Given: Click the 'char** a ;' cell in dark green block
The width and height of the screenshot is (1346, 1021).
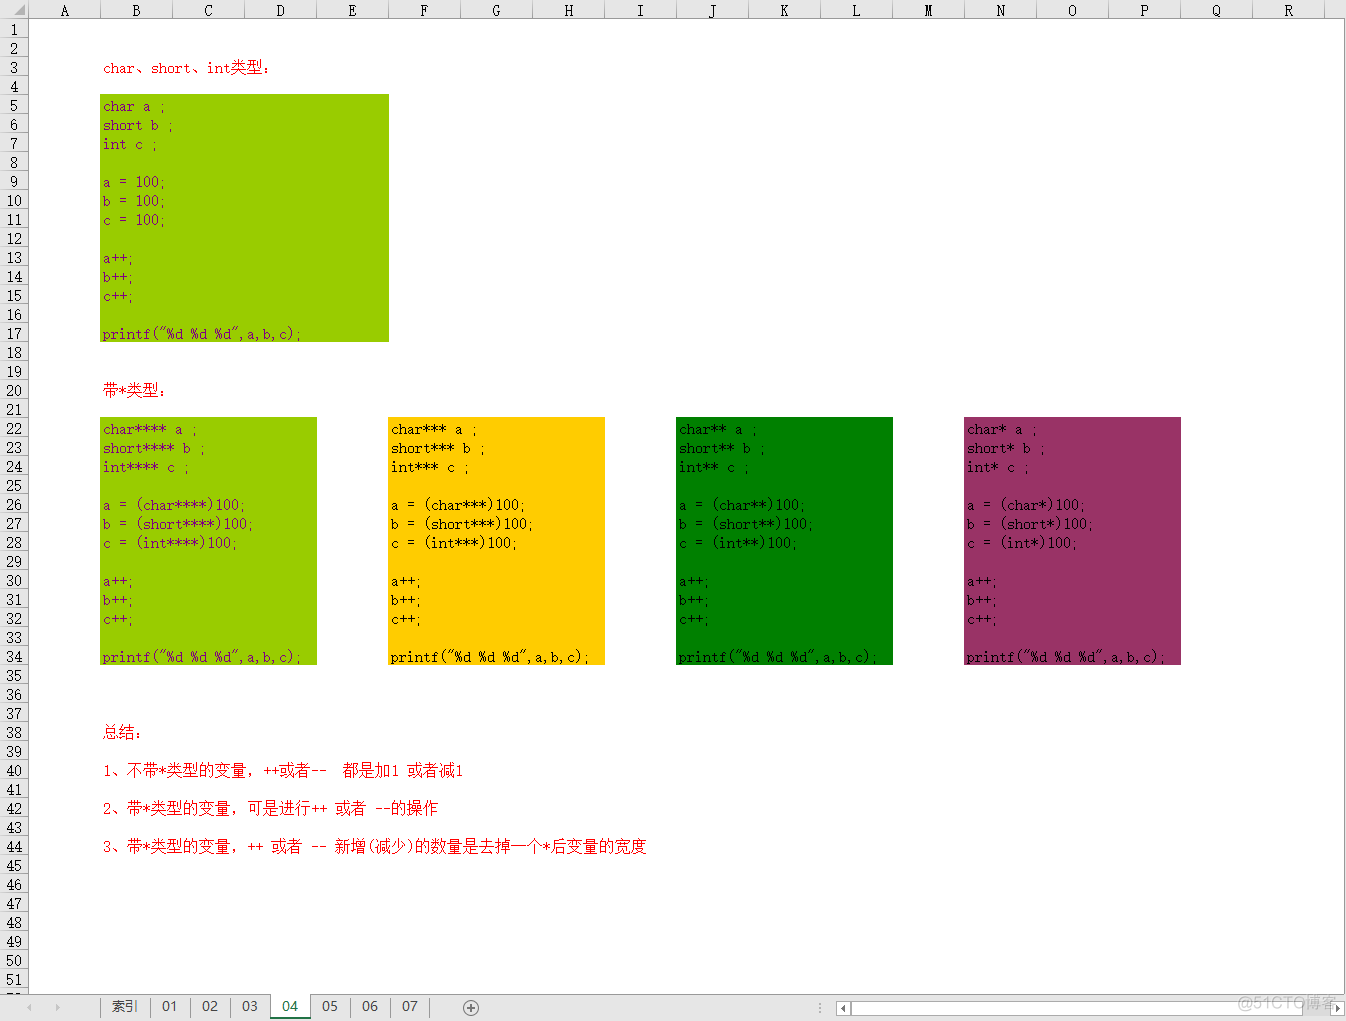Looking at the screenshot, I should [718, 429].
